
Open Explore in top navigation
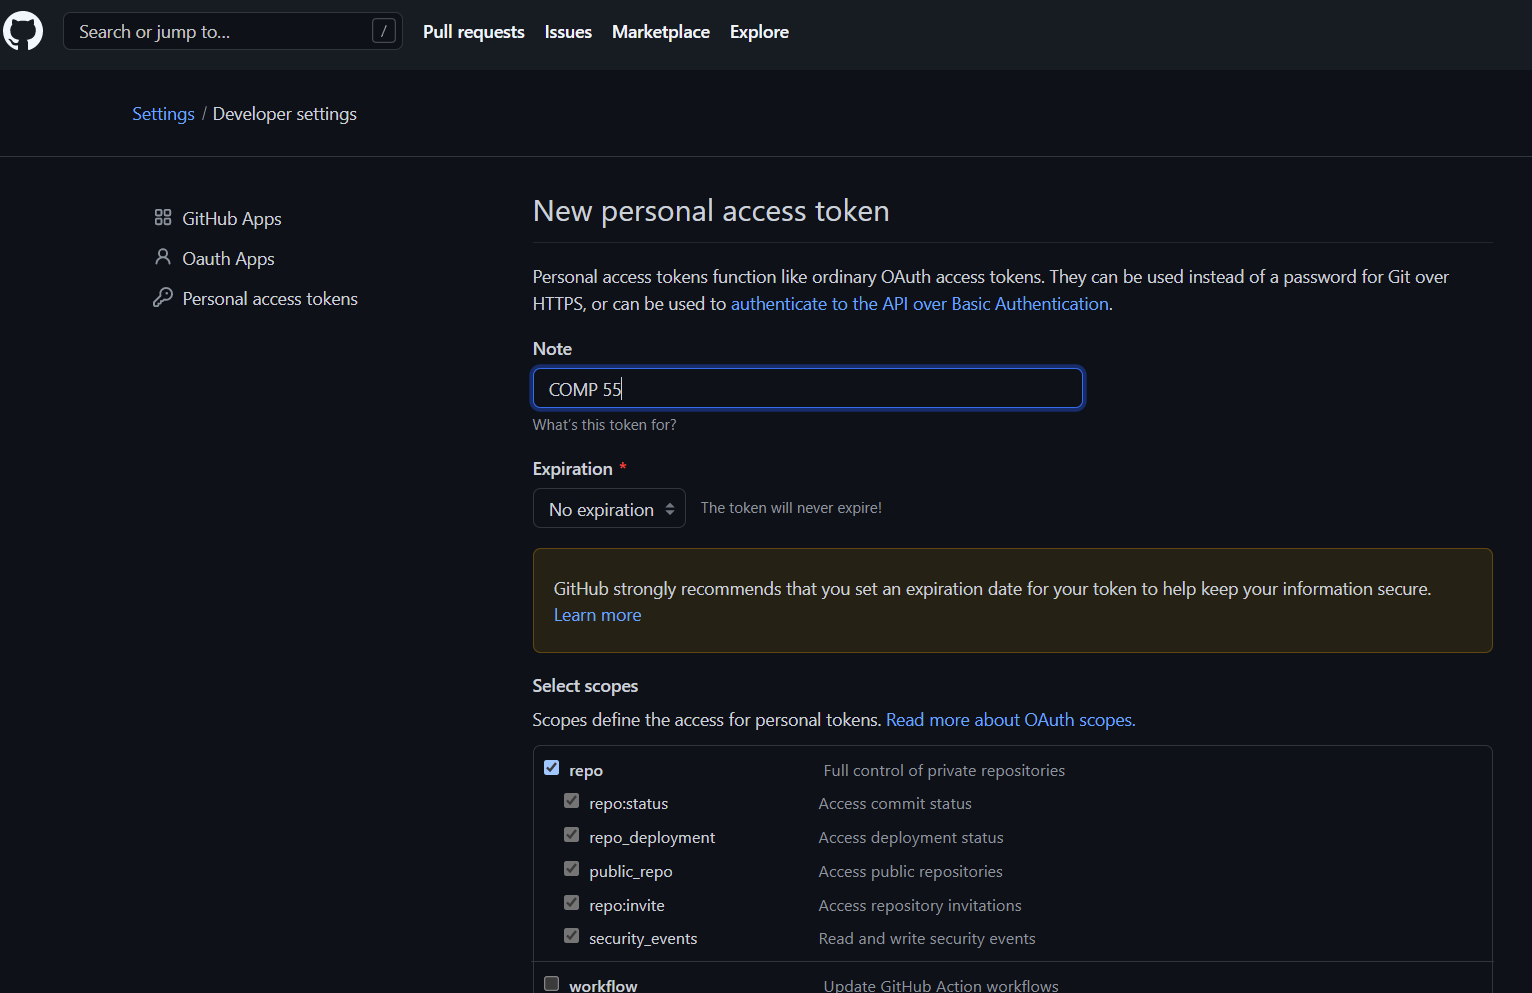click(759, 32)
